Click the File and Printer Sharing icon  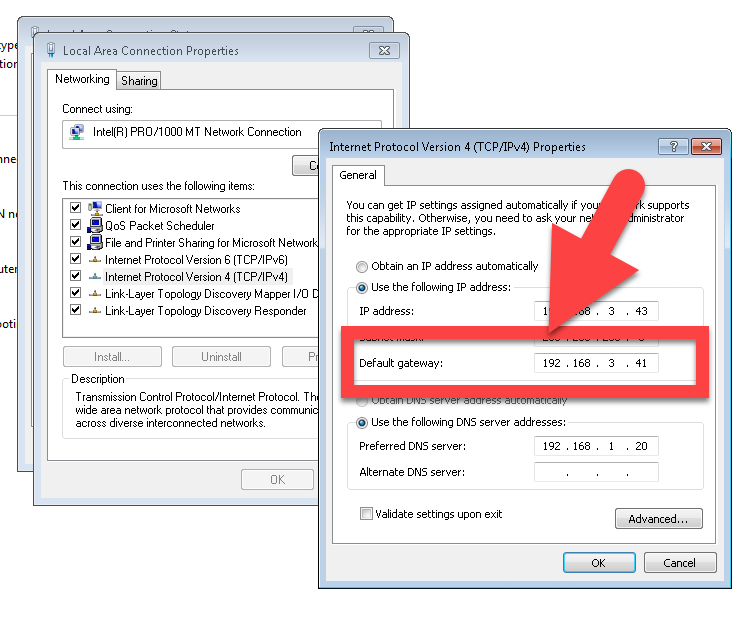(x=95, y=243)
